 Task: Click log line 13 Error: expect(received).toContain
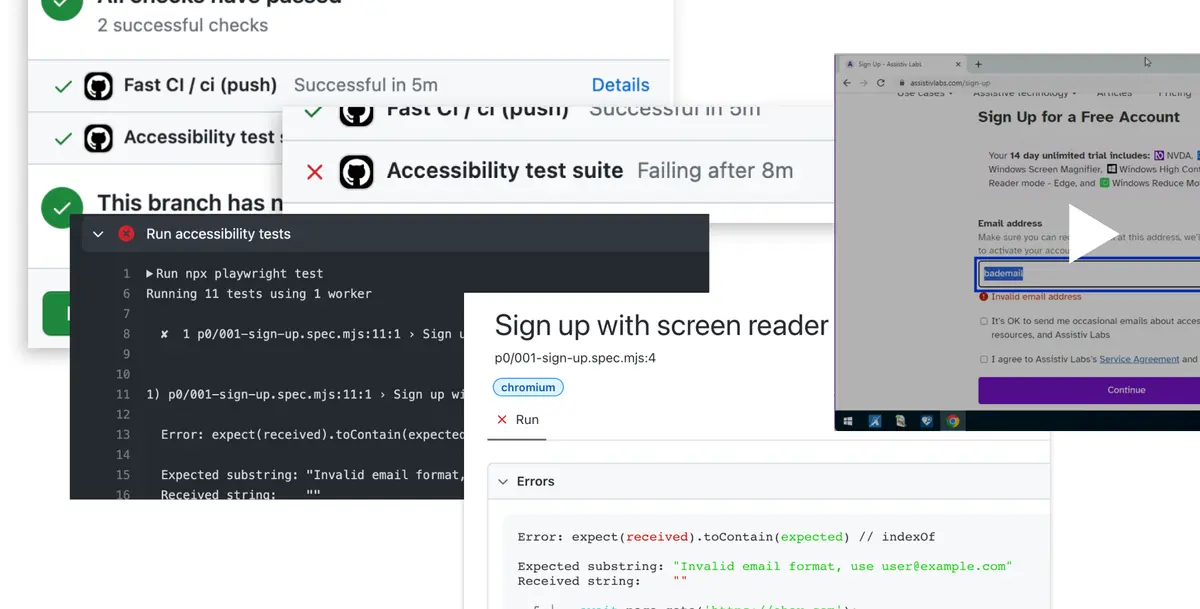point(313,435)
